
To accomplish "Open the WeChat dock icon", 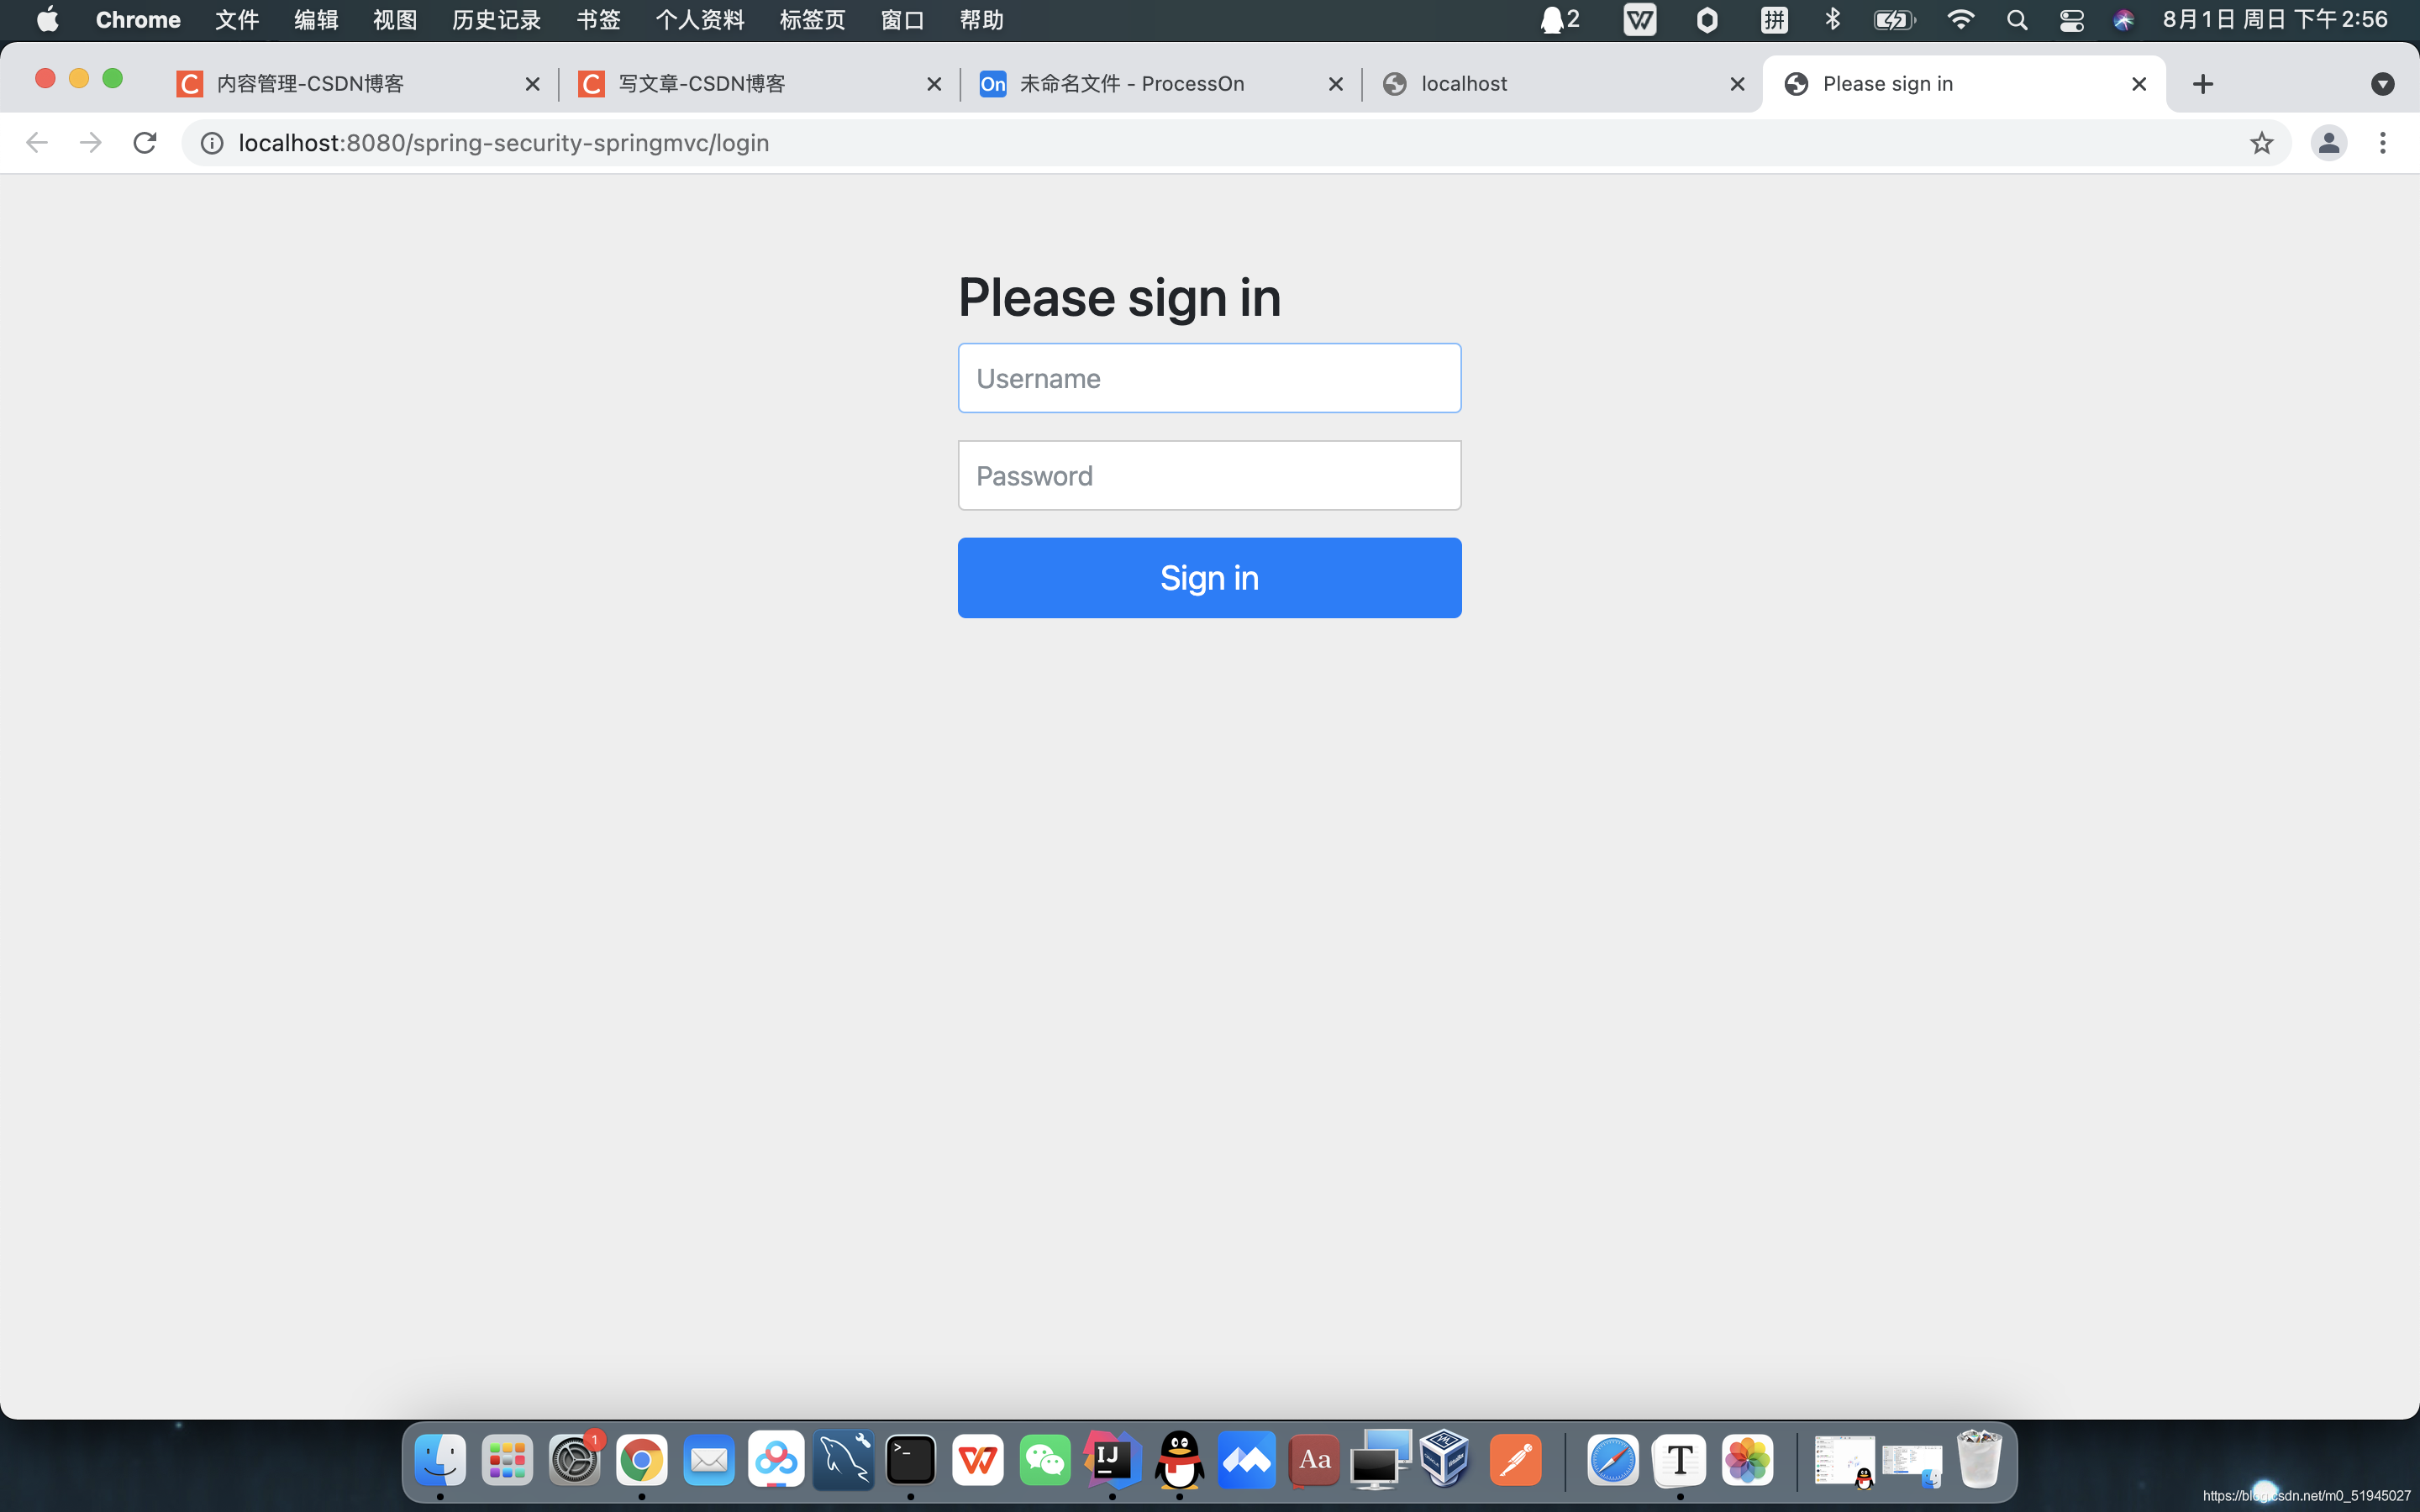I will [x=1044, y=1460].
